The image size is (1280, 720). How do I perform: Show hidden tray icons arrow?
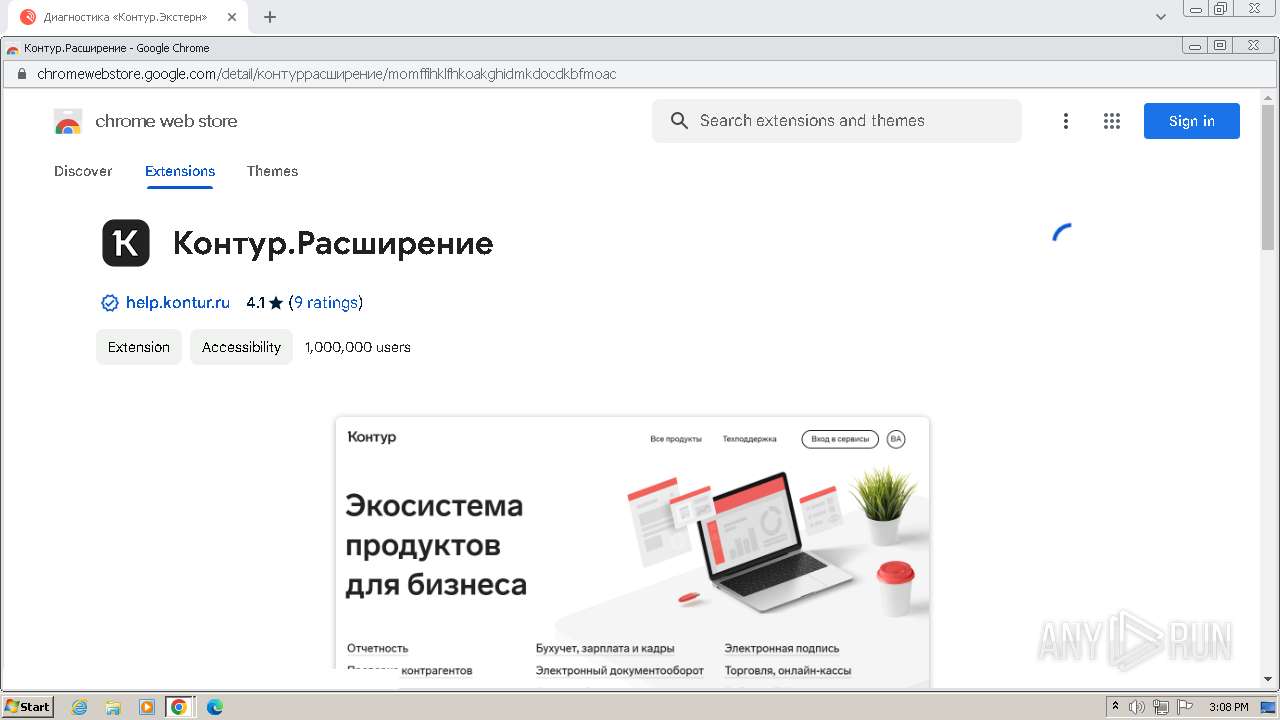pyautogui.click(x=1115, y=707)
